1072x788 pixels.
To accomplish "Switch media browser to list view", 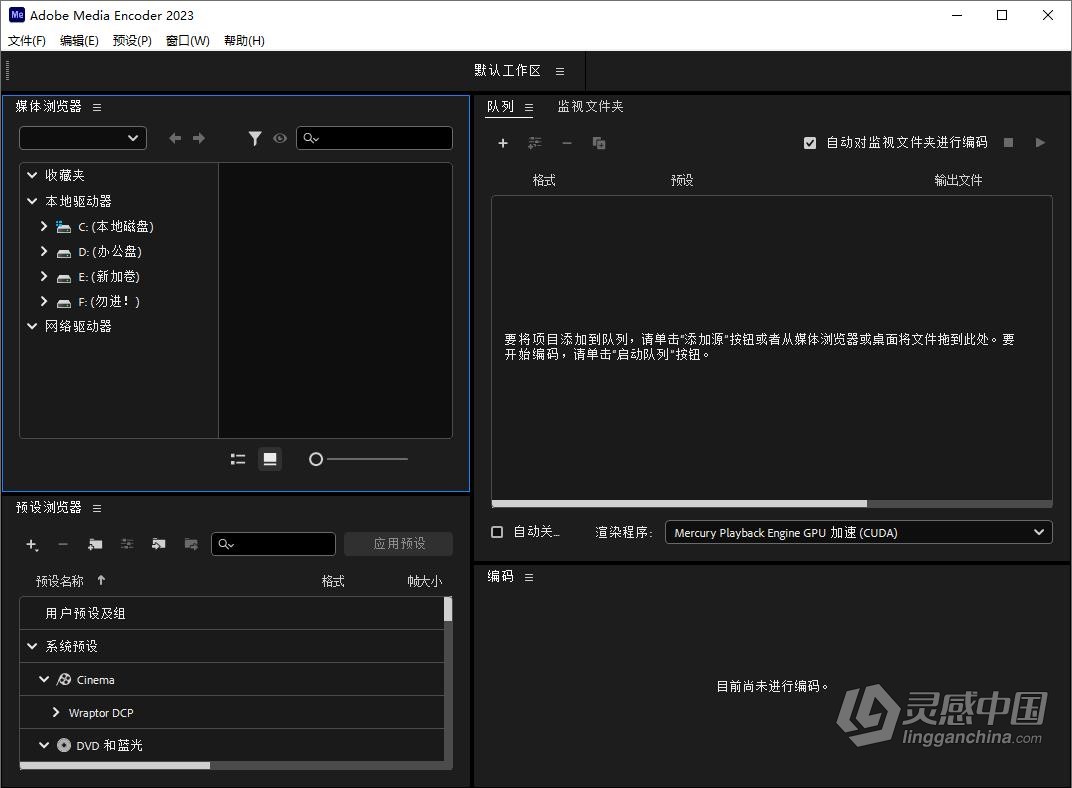I will pos(237,459).
